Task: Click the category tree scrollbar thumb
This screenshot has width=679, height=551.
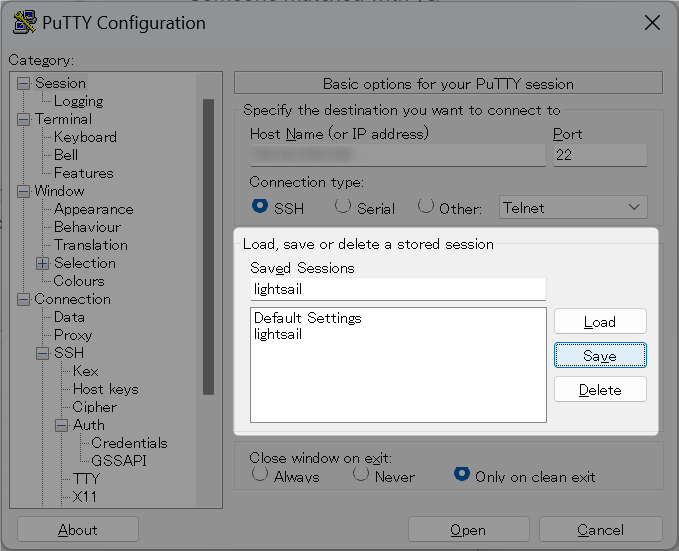Action: click(x=208, y=247)
